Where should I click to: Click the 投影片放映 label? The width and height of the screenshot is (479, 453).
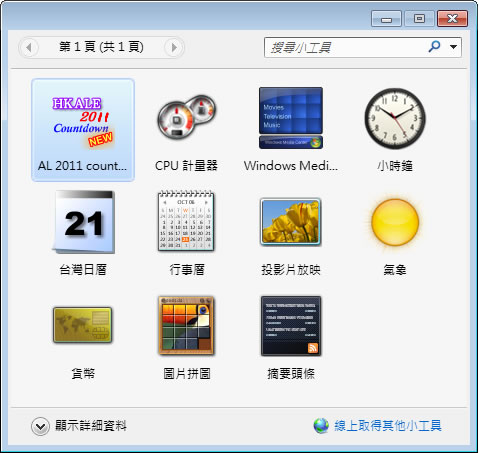[x=291, y=269]
